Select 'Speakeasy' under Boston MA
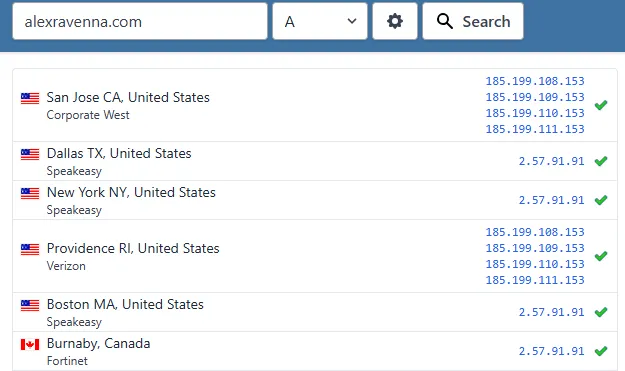Image resolution: width=625 pixels, height=371 pixels. 74,322
